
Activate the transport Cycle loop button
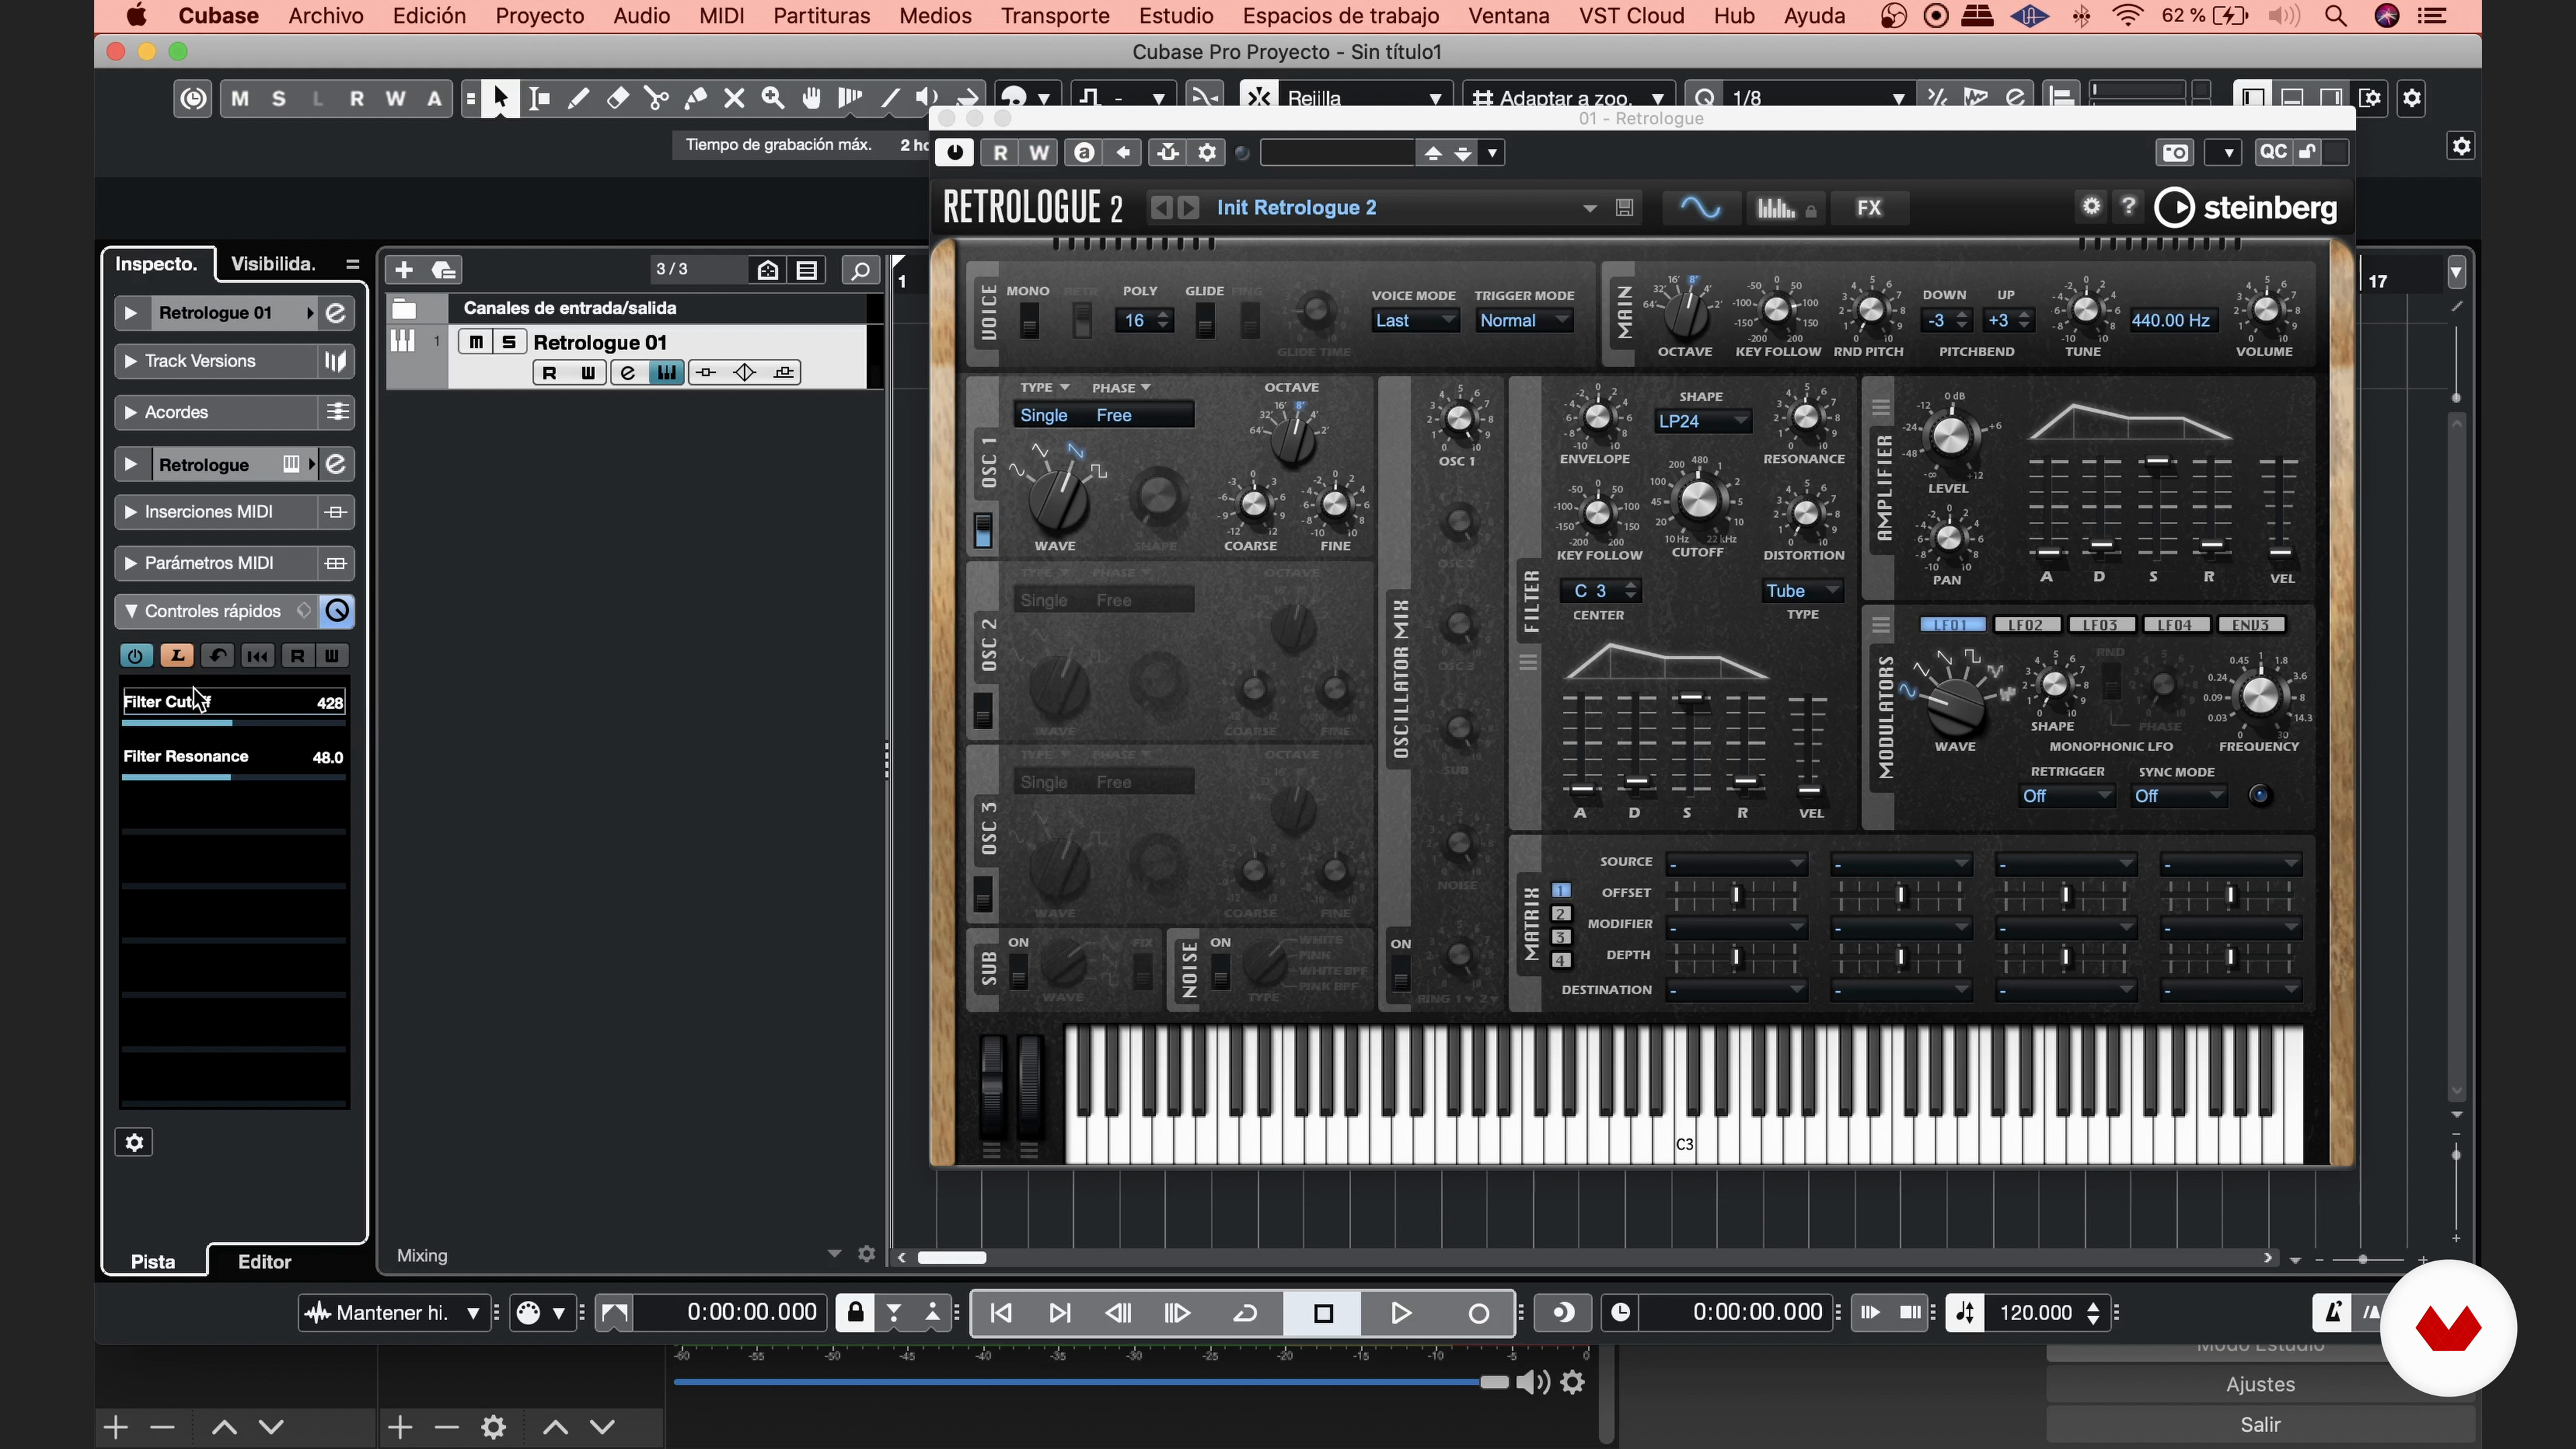tap(1245, 1313)
